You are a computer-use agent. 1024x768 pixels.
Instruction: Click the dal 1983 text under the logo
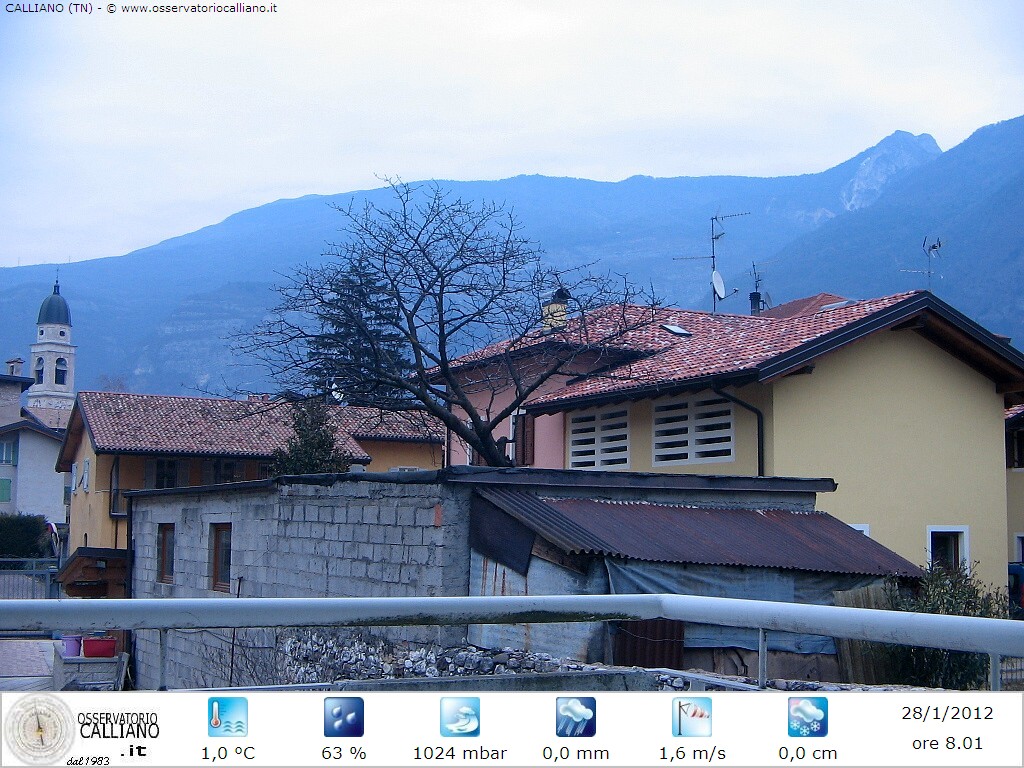(88, 761)
